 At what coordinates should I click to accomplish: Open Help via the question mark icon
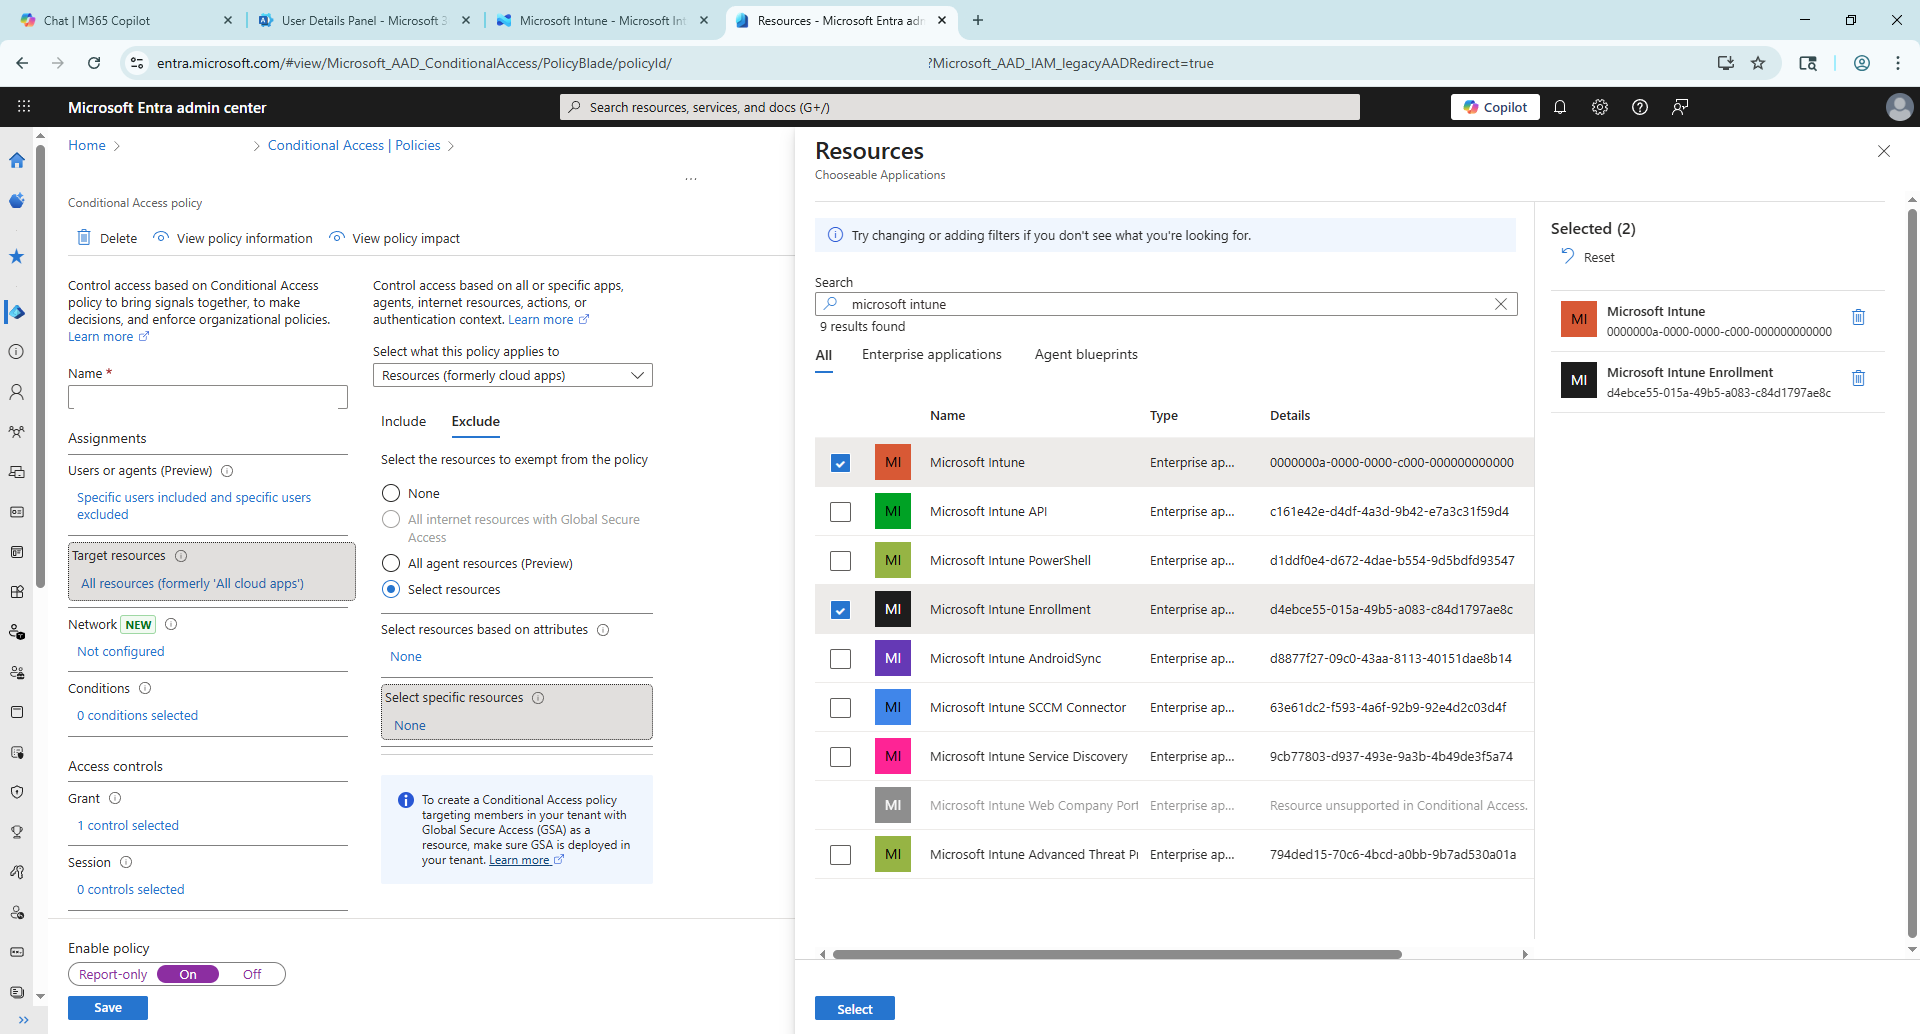tap(1639, 107)
